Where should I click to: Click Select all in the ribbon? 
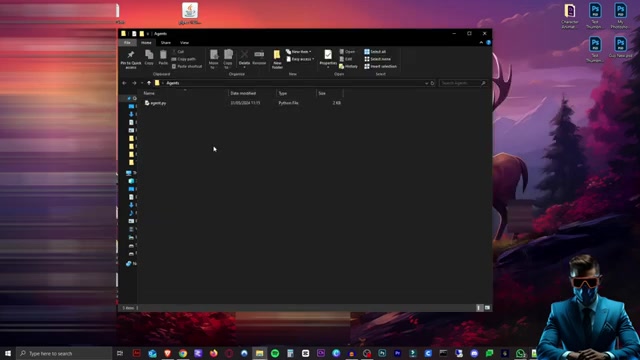375,52
